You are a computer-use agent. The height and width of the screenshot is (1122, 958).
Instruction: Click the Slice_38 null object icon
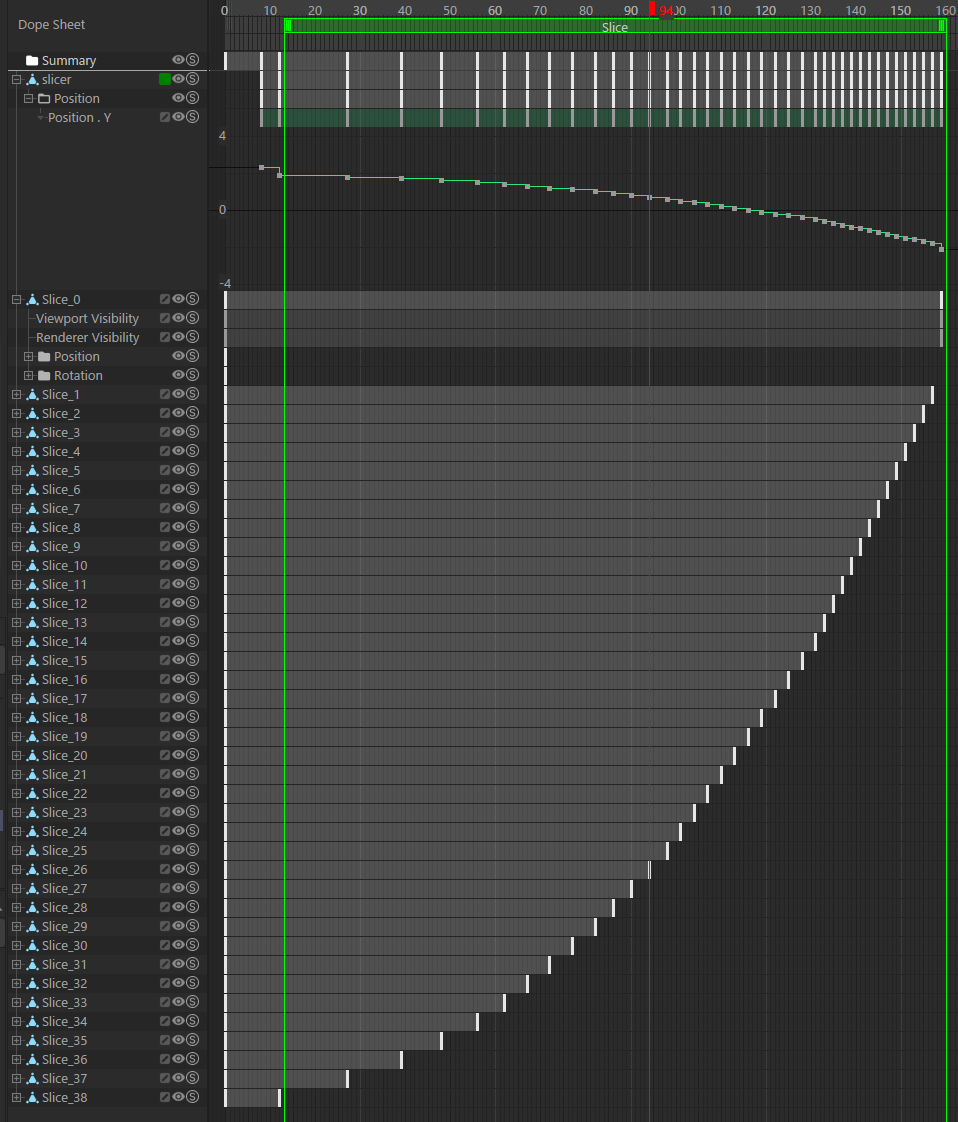click(32, 1097)
